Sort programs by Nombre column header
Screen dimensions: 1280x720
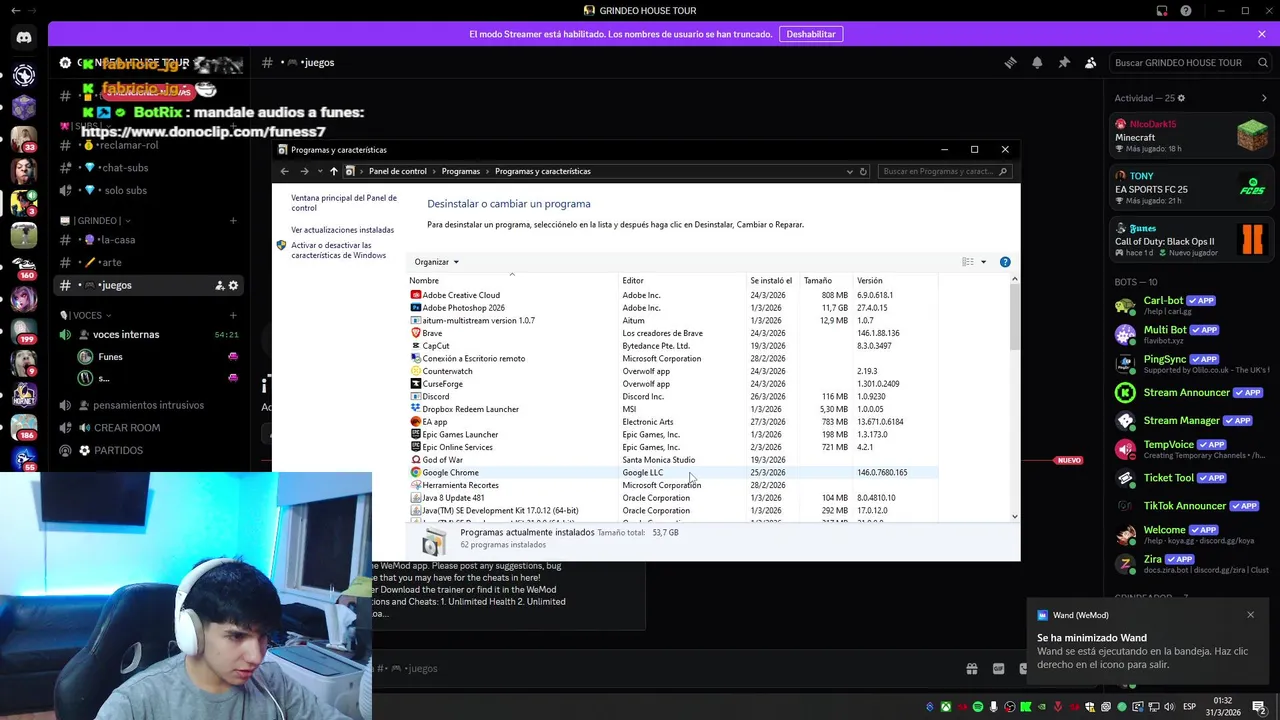click(512, 281)
